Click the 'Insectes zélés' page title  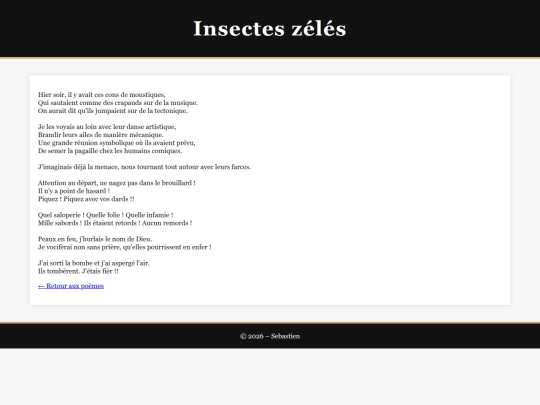pyautogui.click(x=270, y=29)
